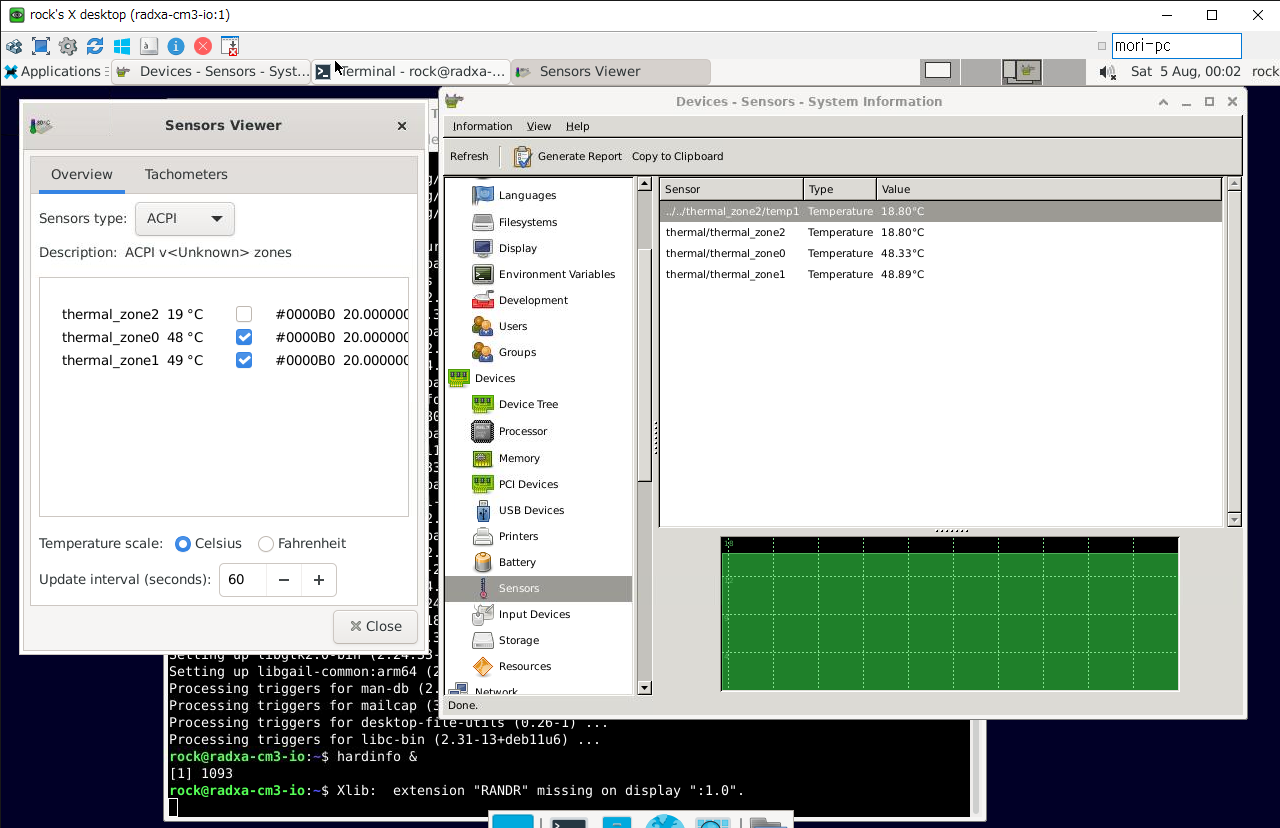The height and width of the screenshot is (828, 1280).
Task: Open Storage in the sidebar
Action: 518,640
